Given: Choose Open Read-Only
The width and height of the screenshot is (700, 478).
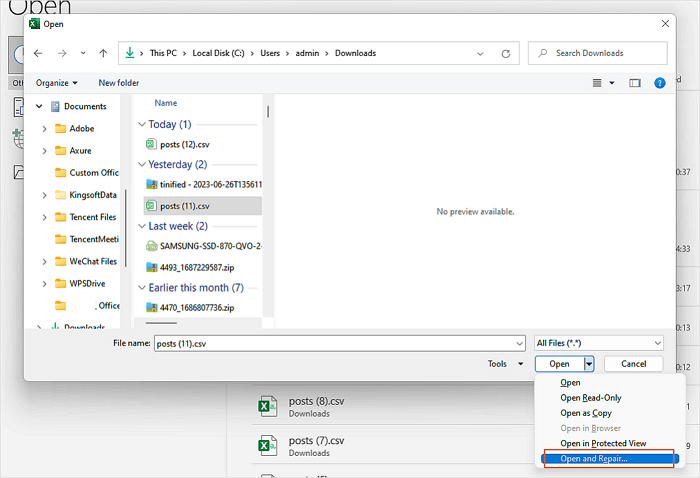Looking at the screenshot, I should (591, 398).
